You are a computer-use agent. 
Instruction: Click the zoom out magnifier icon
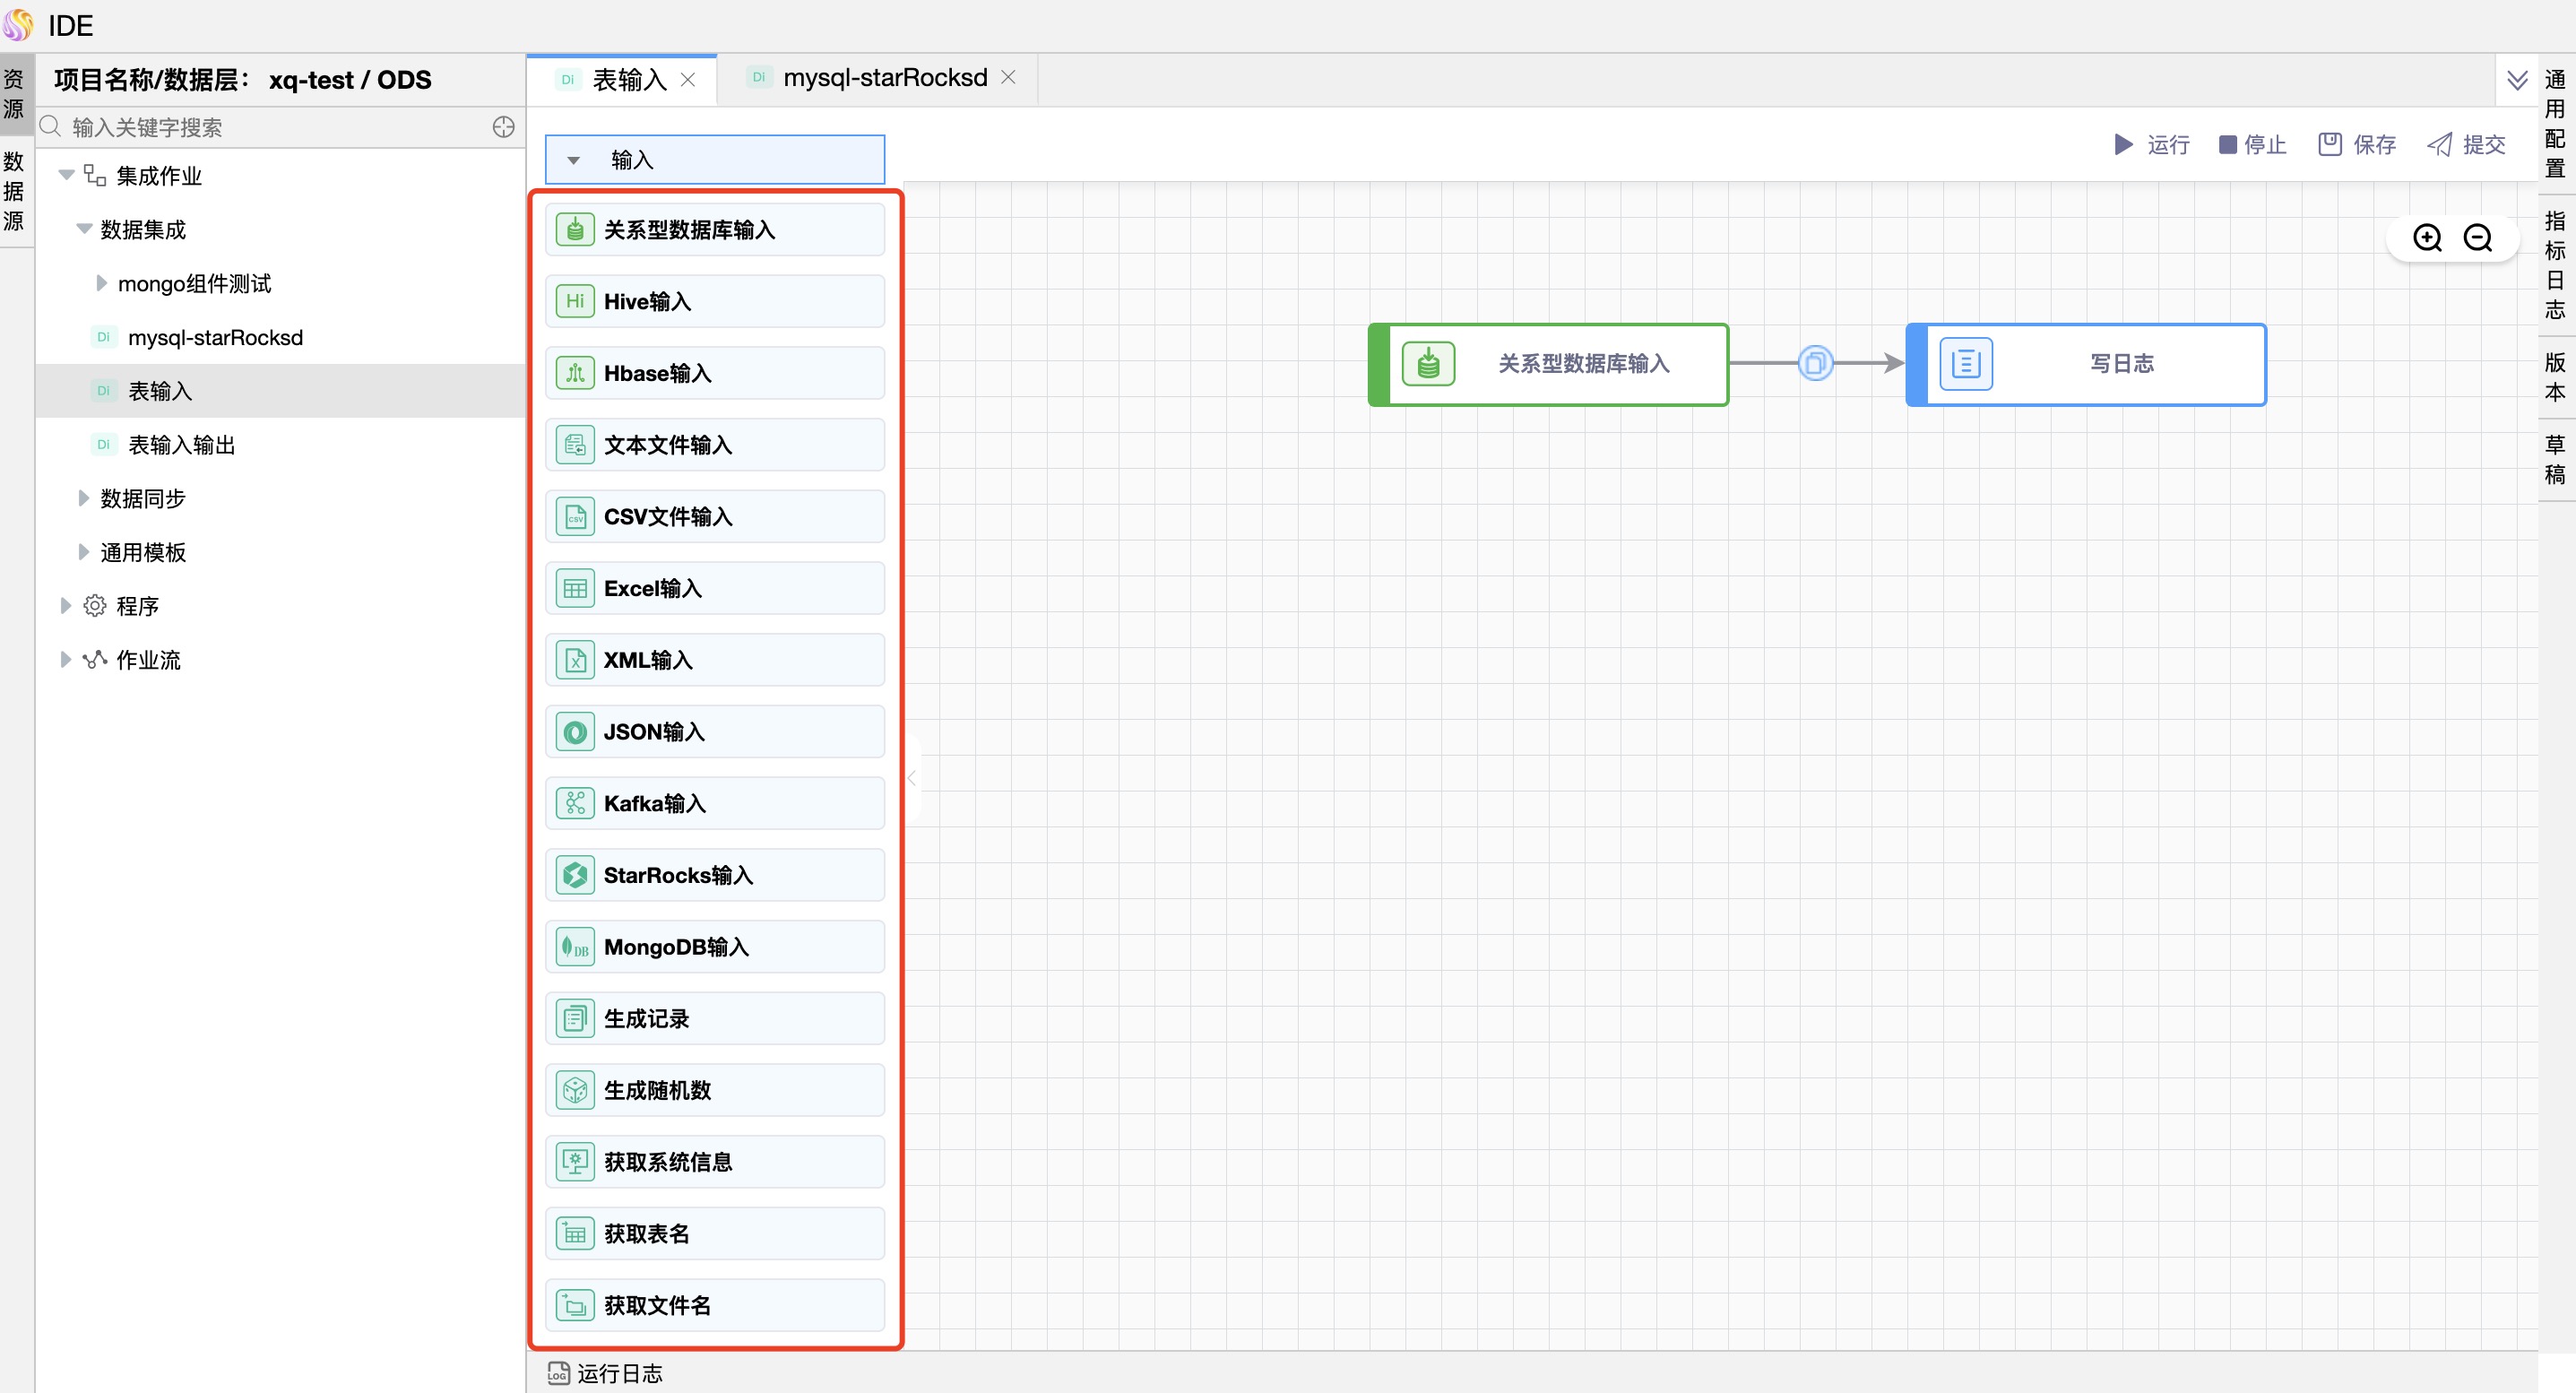click(2477, 238)
